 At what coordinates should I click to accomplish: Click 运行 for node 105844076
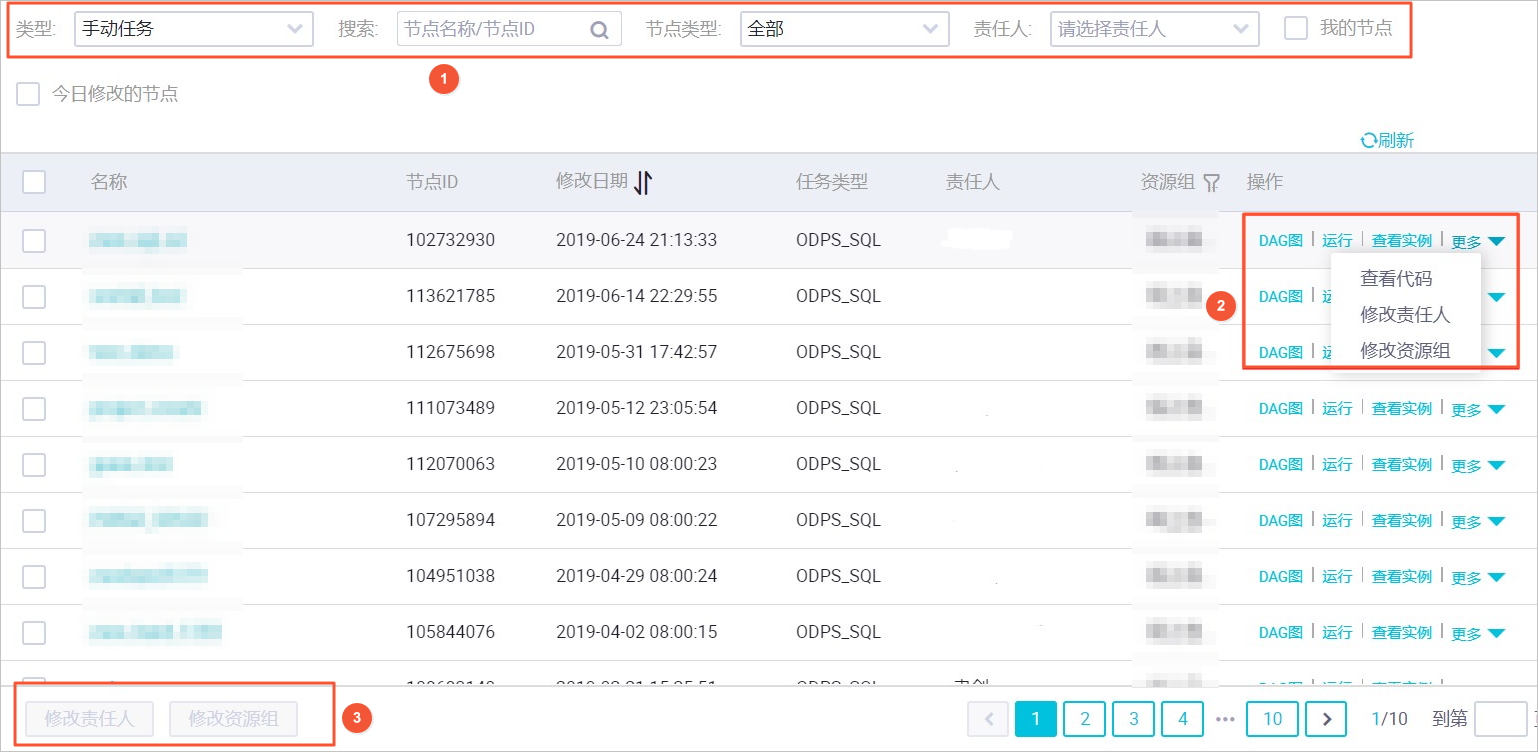[x=1337, y=632]
